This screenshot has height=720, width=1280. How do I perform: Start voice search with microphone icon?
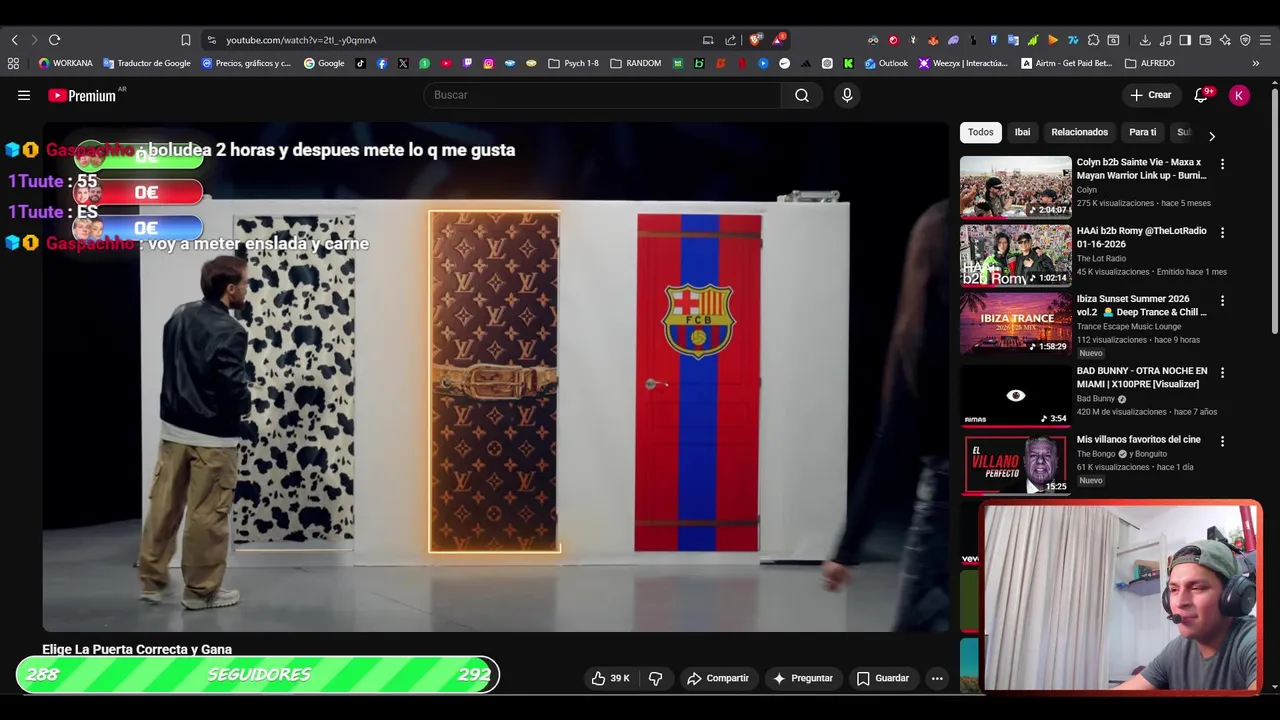click(x=847, y=95)
